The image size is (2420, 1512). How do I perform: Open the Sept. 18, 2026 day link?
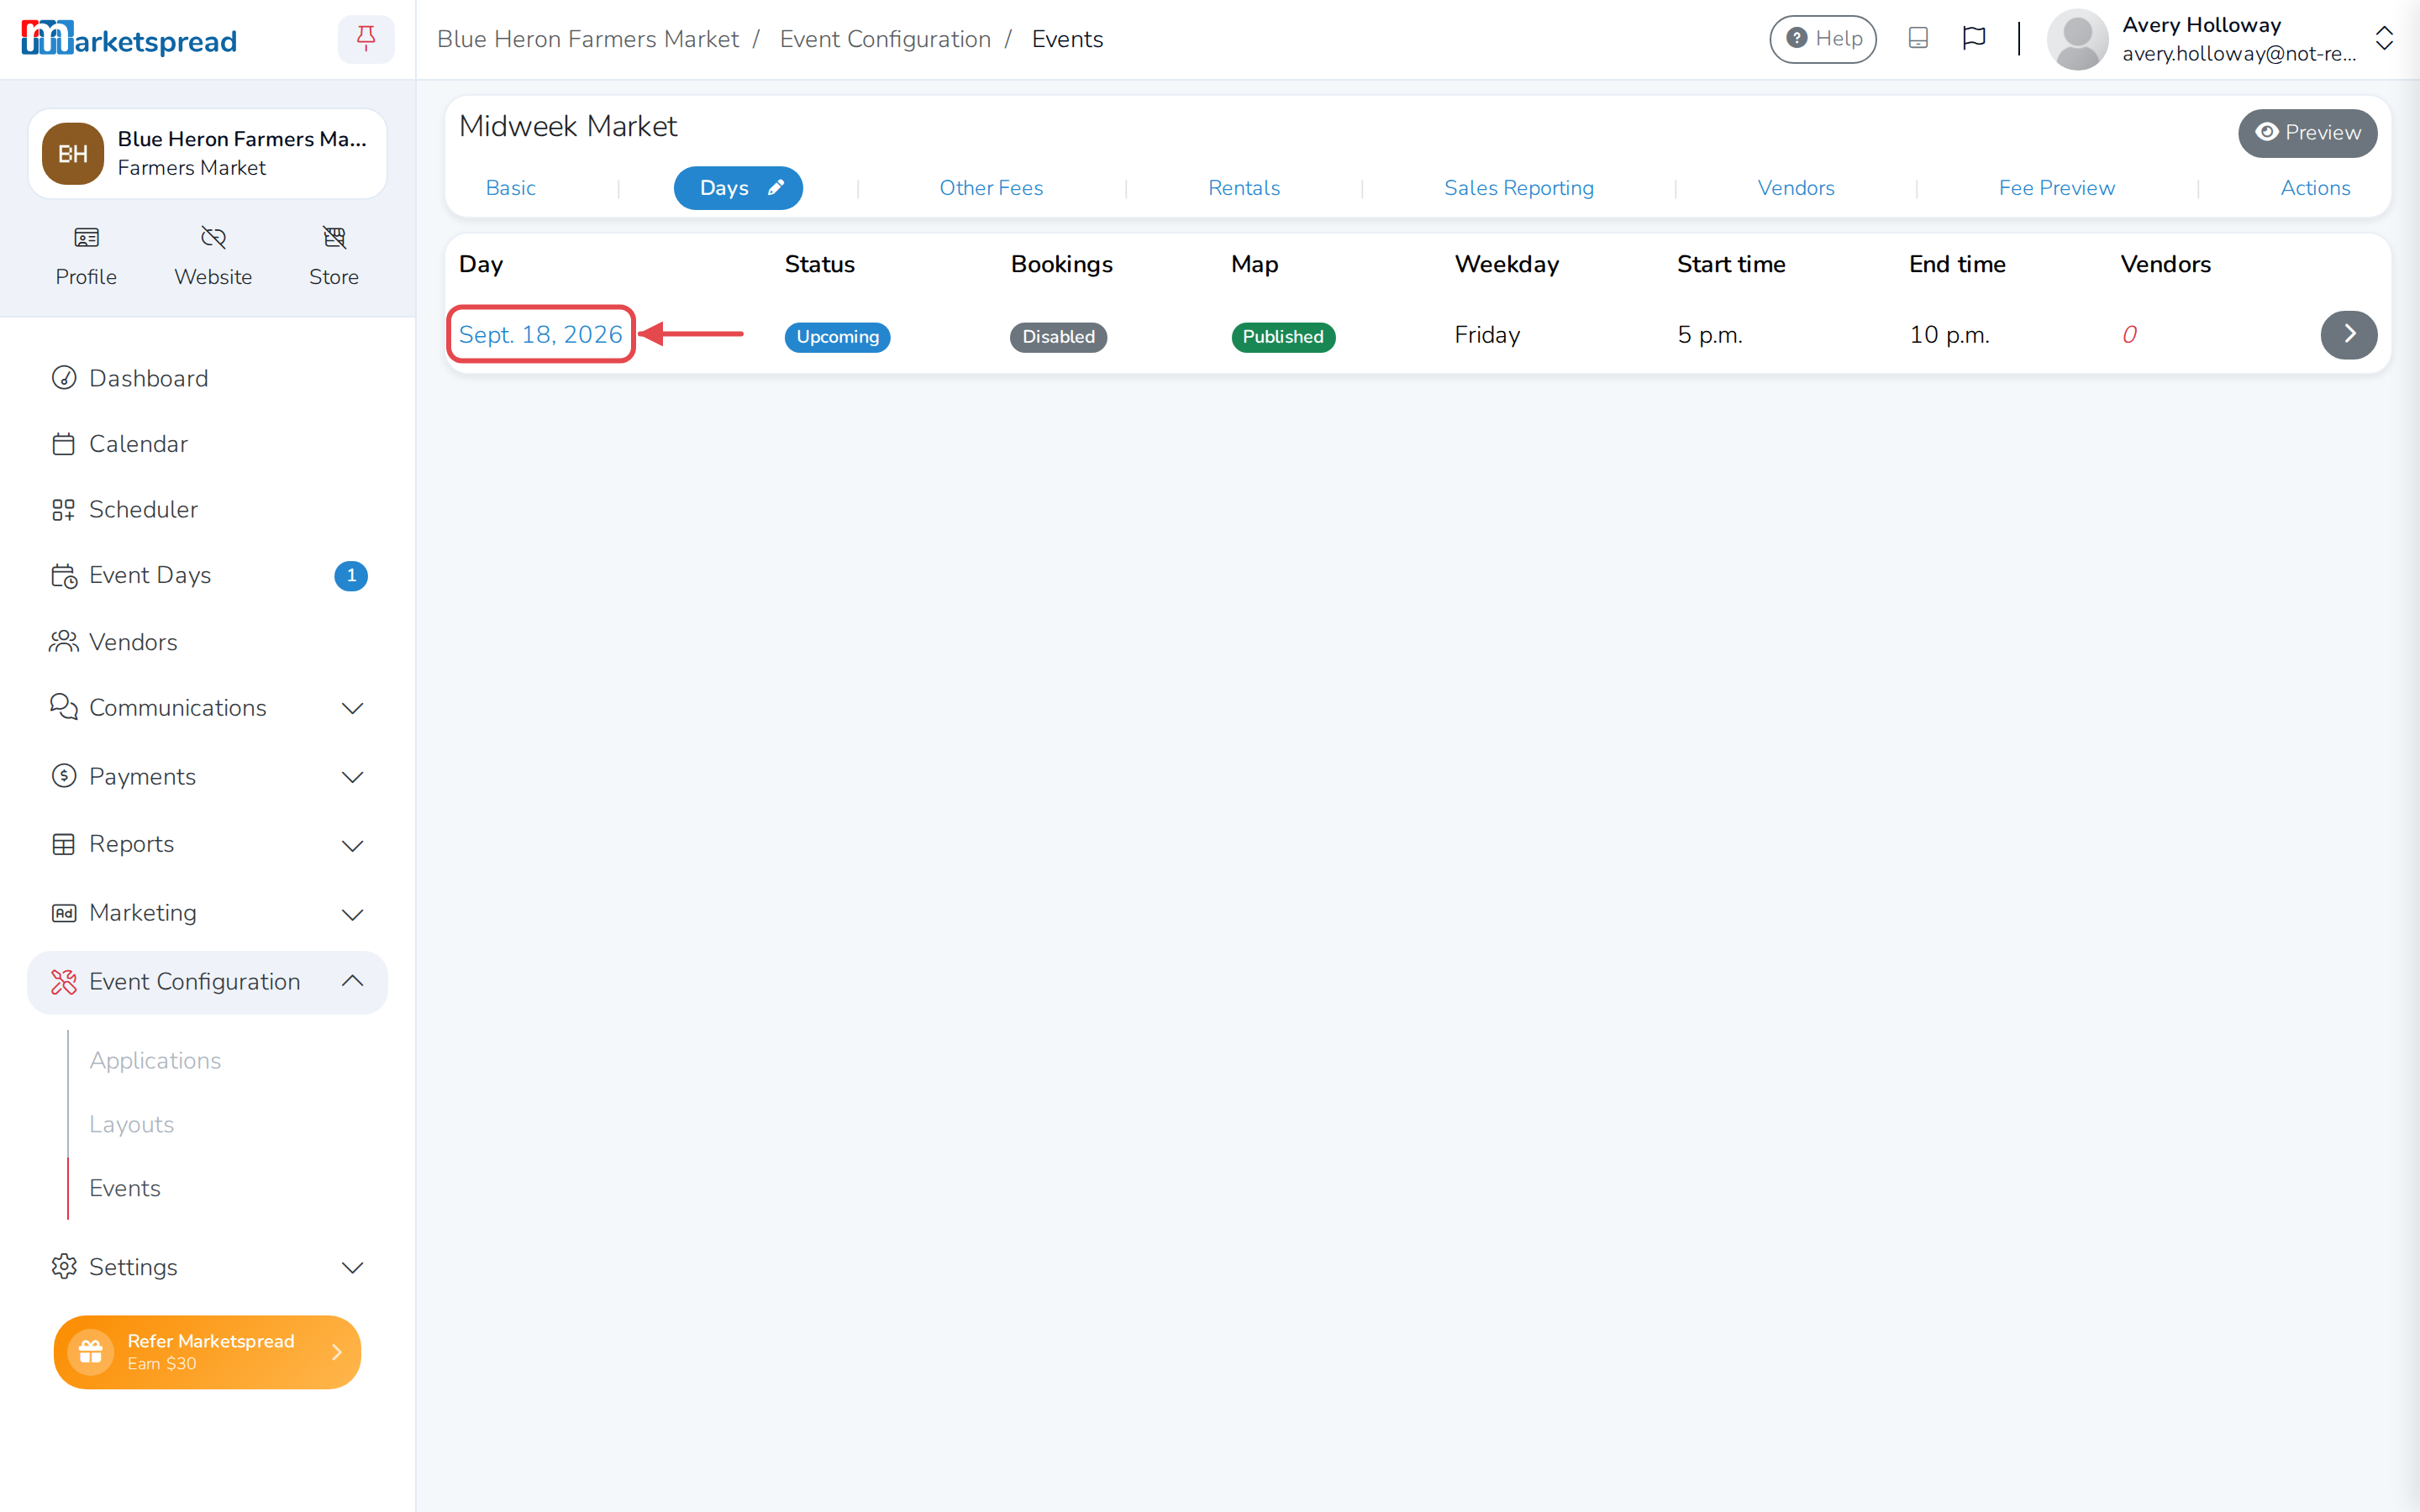click(540, 335)
